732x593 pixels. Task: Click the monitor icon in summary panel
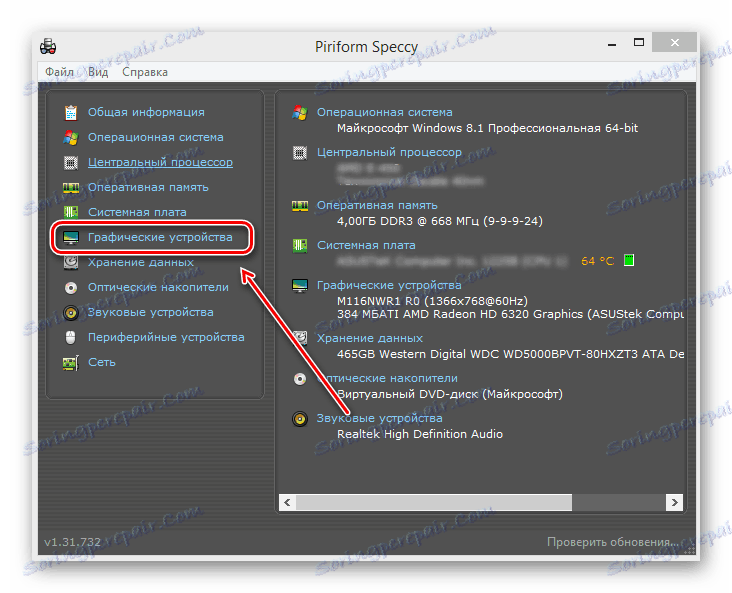coord(300,285)
